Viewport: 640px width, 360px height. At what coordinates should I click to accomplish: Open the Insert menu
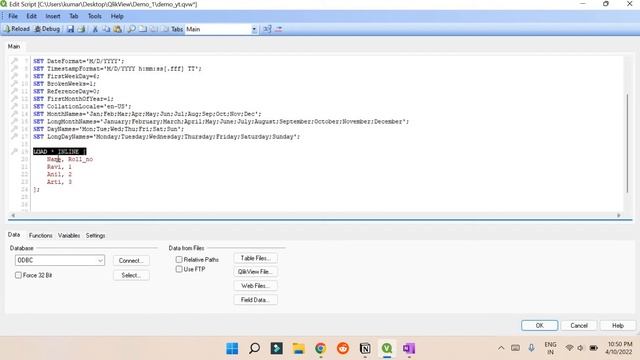[x=53, y=16]
